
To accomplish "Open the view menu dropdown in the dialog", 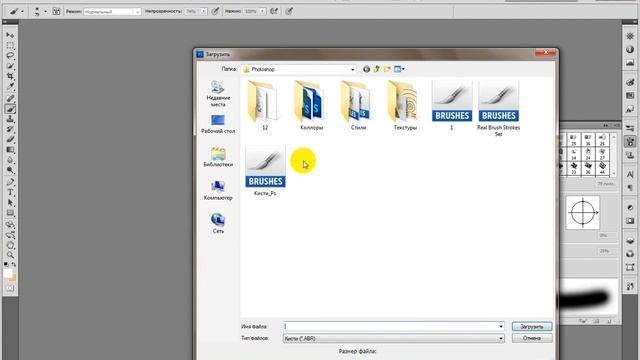I will pyautogui.click(x=399, y=69).
